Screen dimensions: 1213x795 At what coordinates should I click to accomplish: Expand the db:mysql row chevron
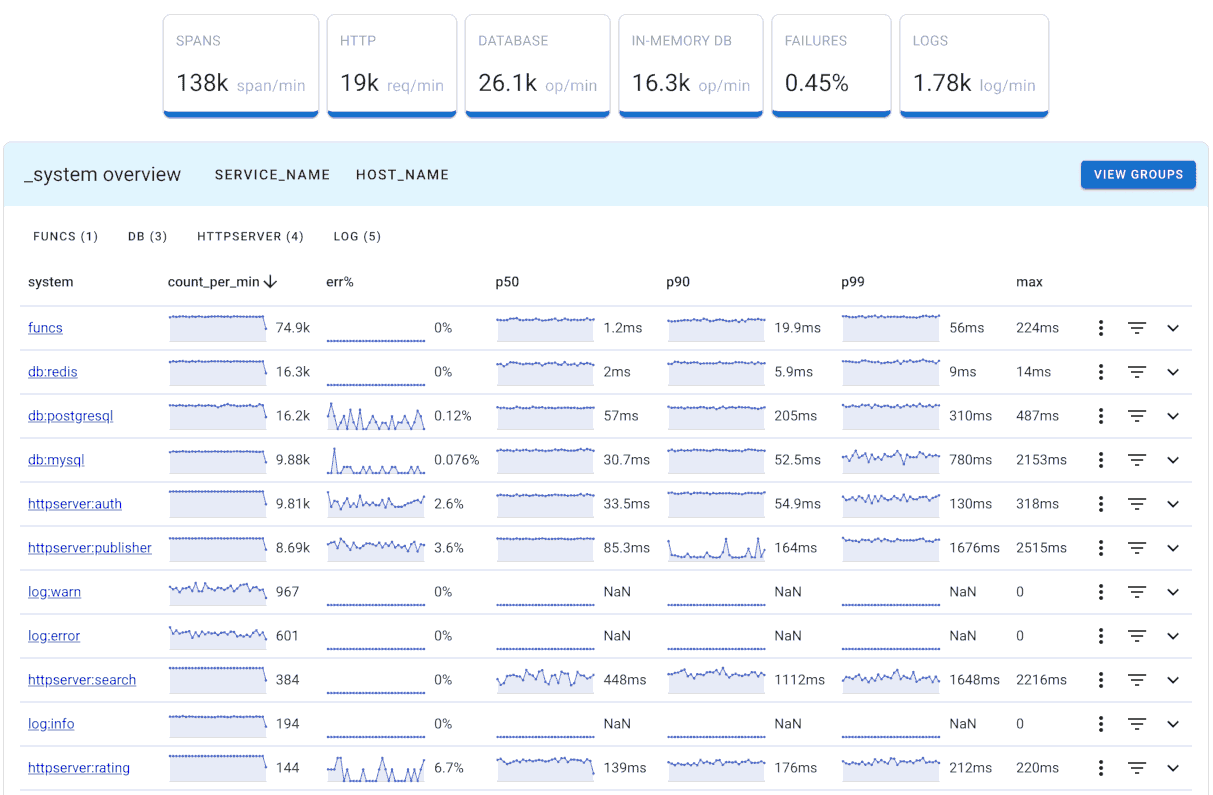click(x=1173, y=460)
